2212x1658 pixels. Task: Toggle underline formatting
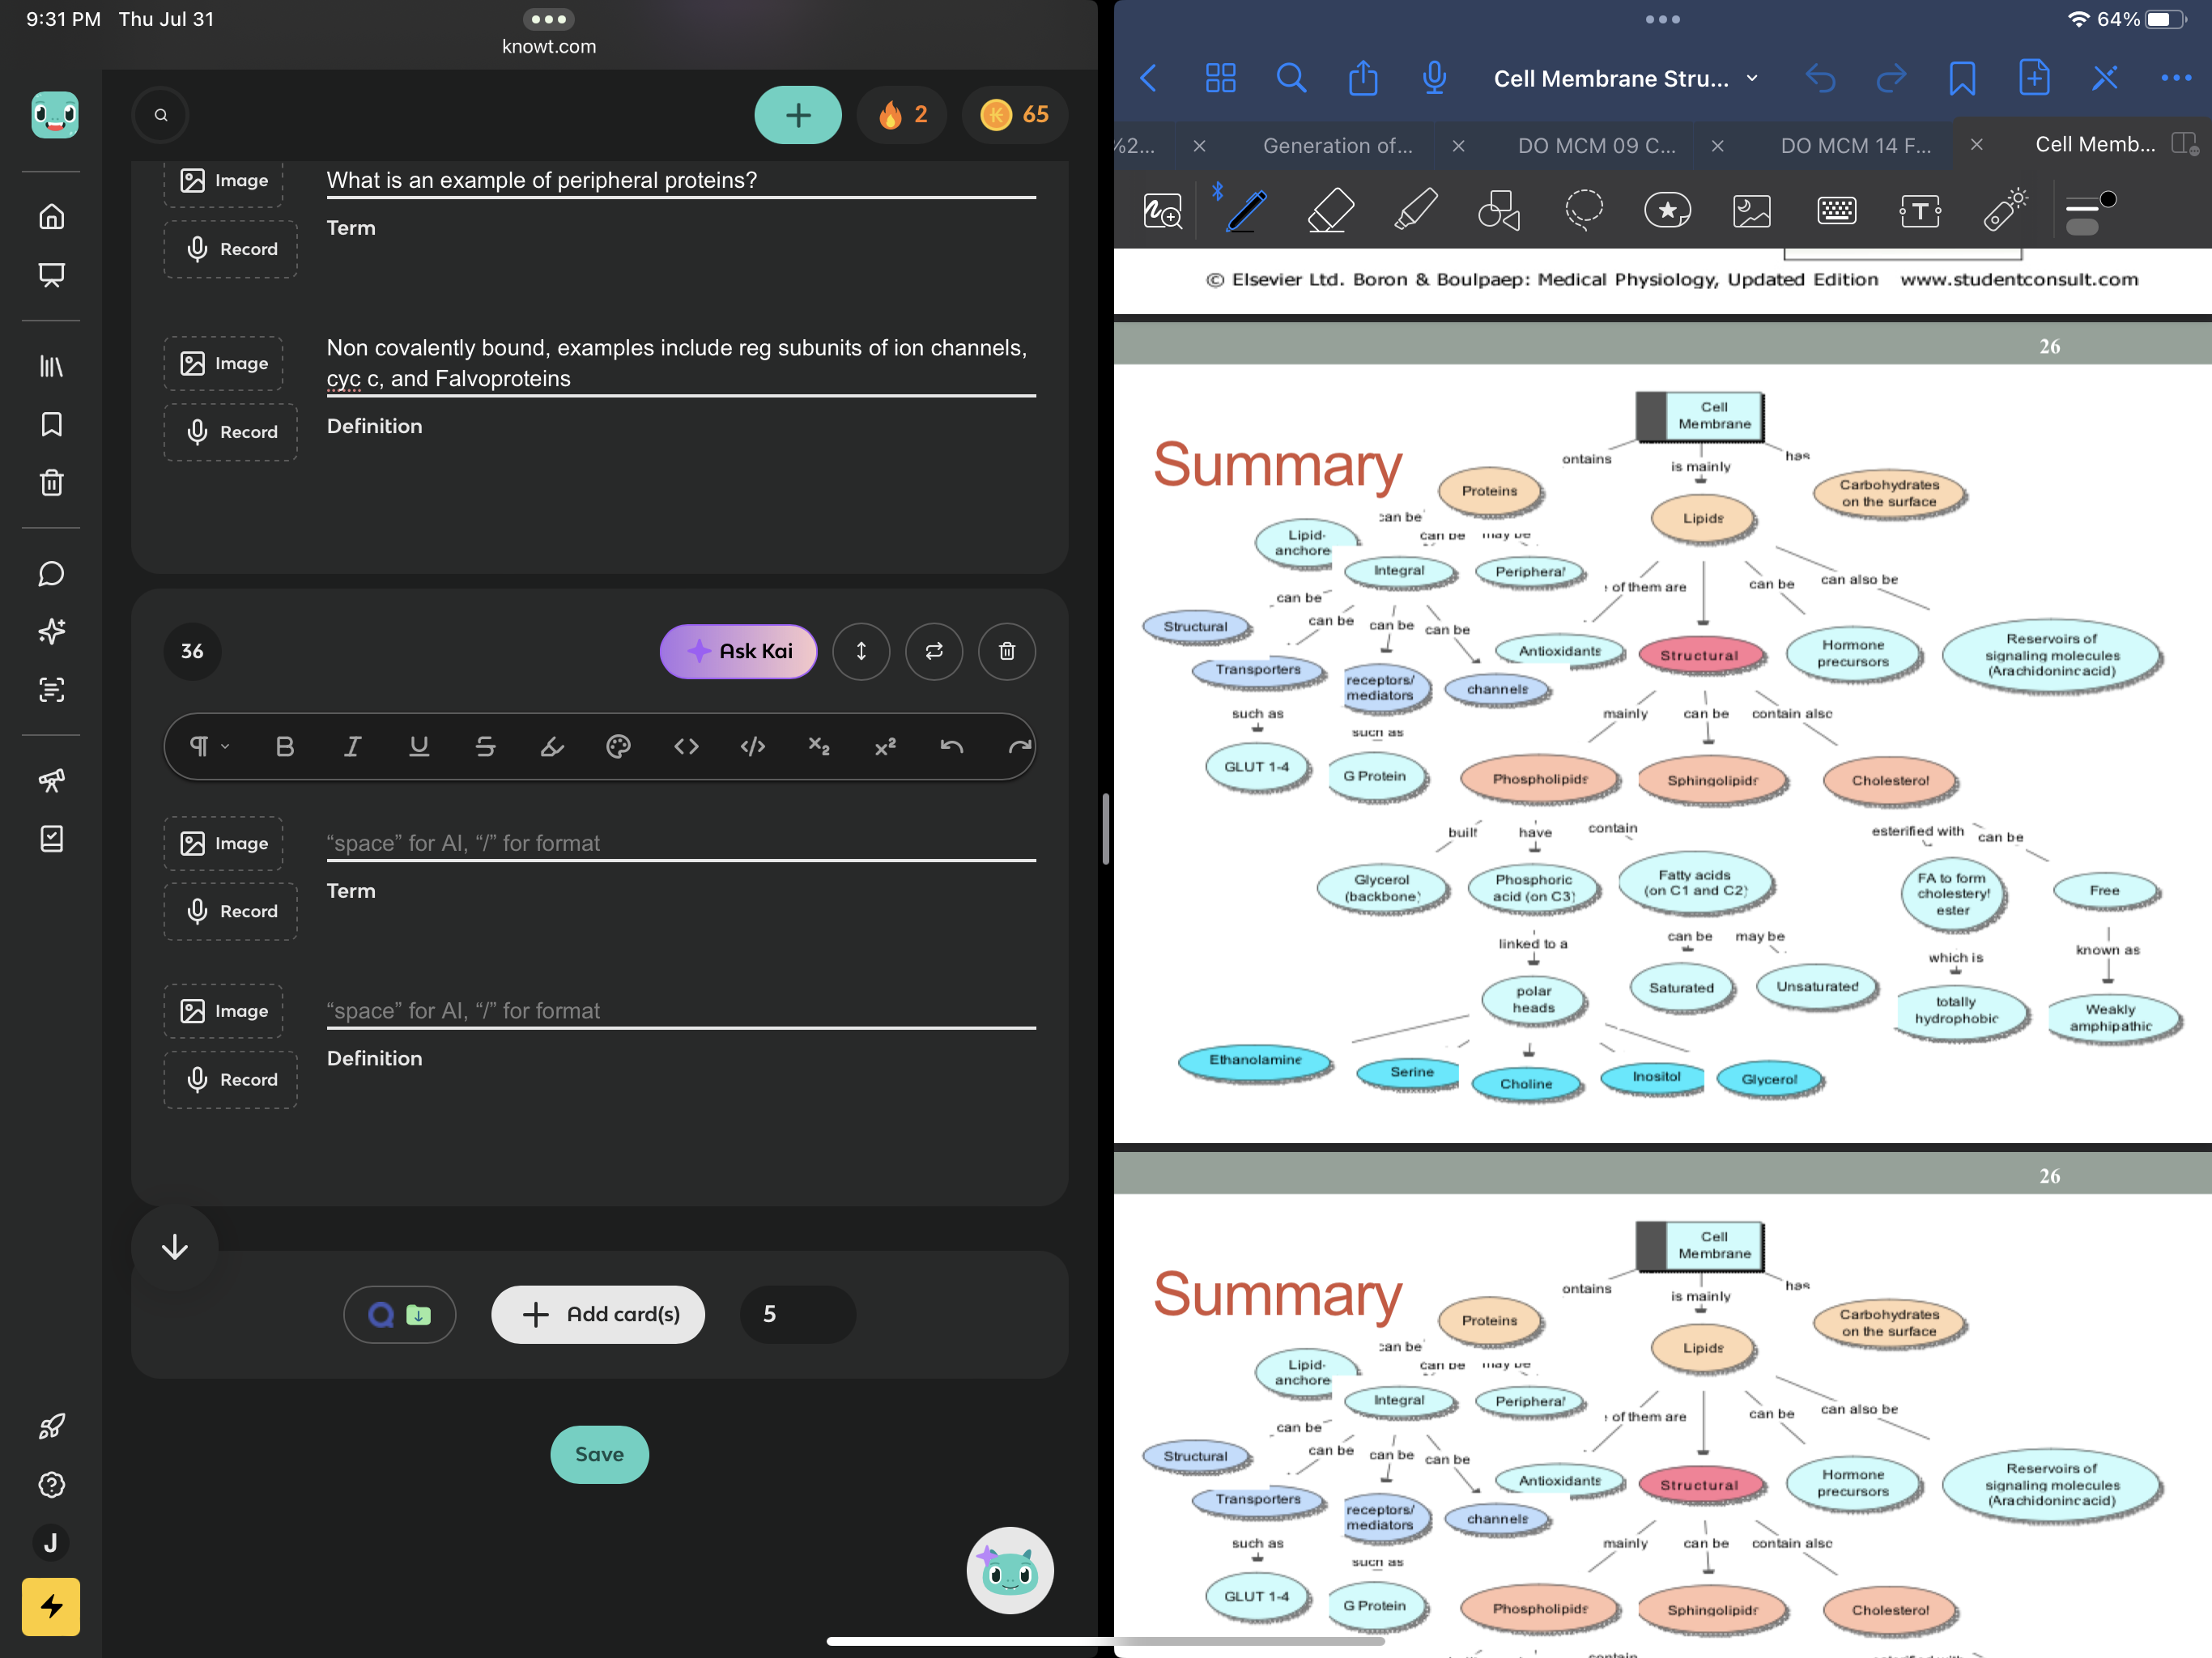click(x=419, y=746)
